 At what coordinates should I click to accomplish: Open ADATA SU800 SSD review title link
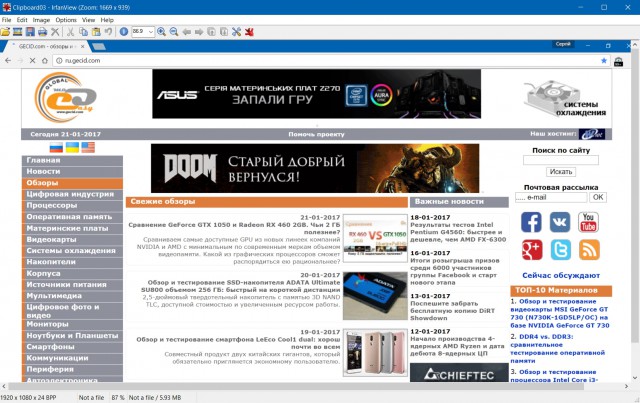pos(241,286)
